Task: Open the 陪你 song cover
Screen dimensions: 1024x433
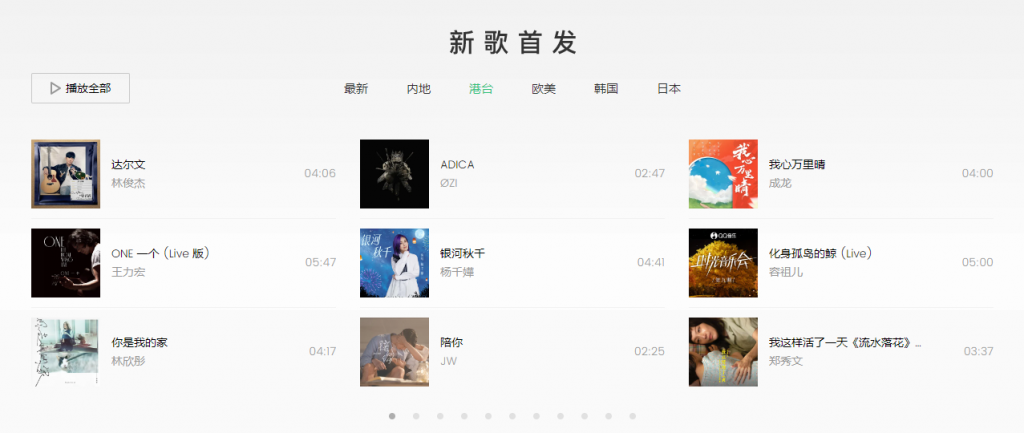Action: tap(394, 352)
